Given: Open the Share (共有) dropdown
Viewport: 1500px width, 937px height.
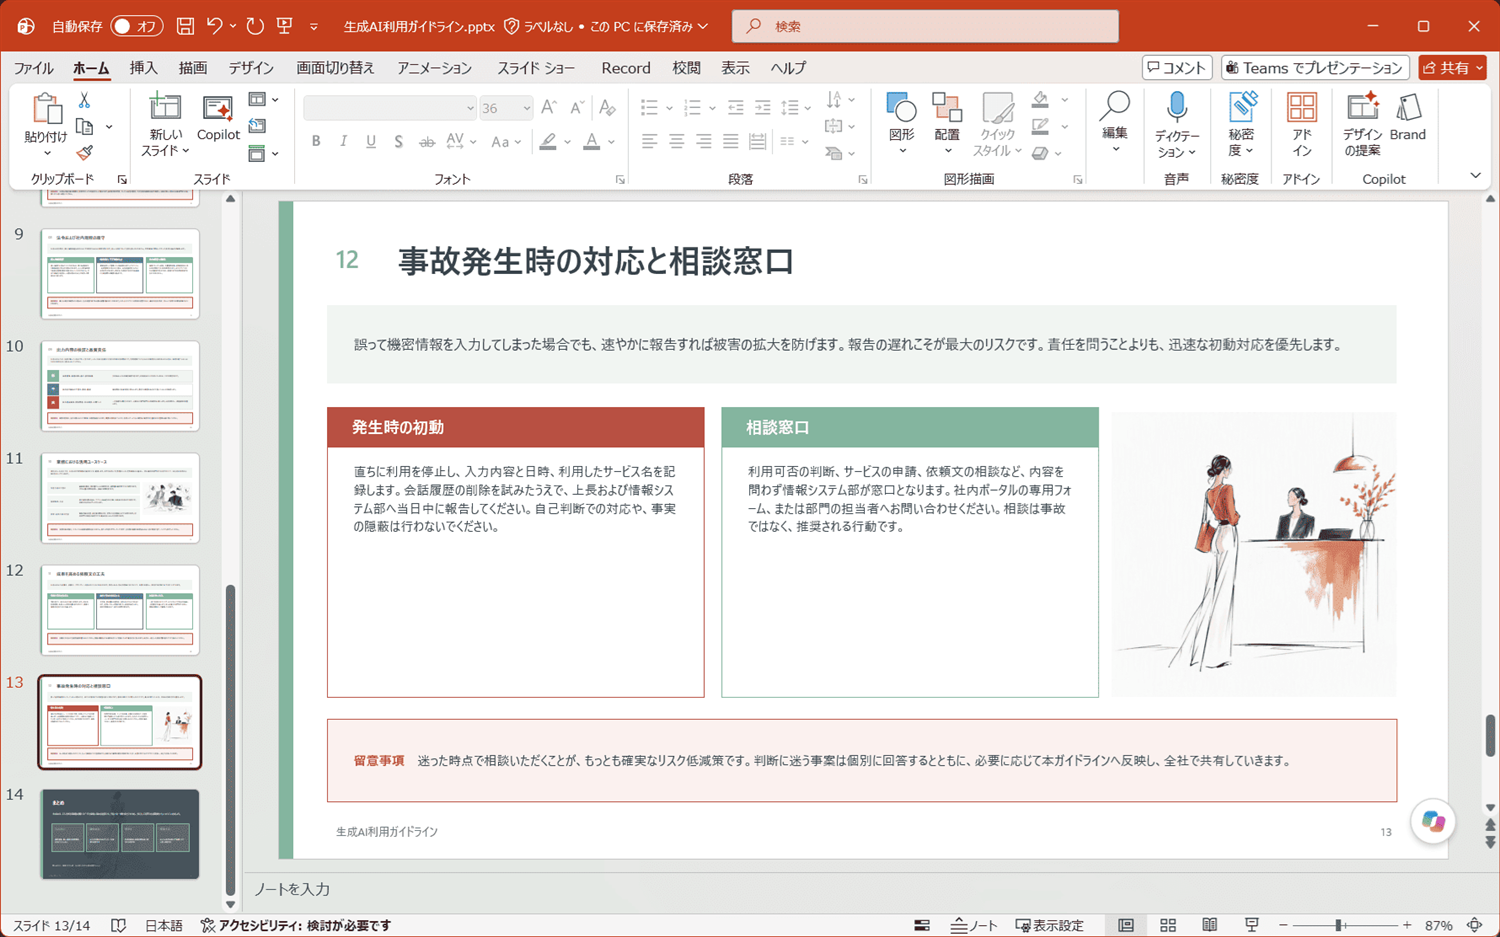Looking at the screenshot, I should click(x=1453, y=67).
